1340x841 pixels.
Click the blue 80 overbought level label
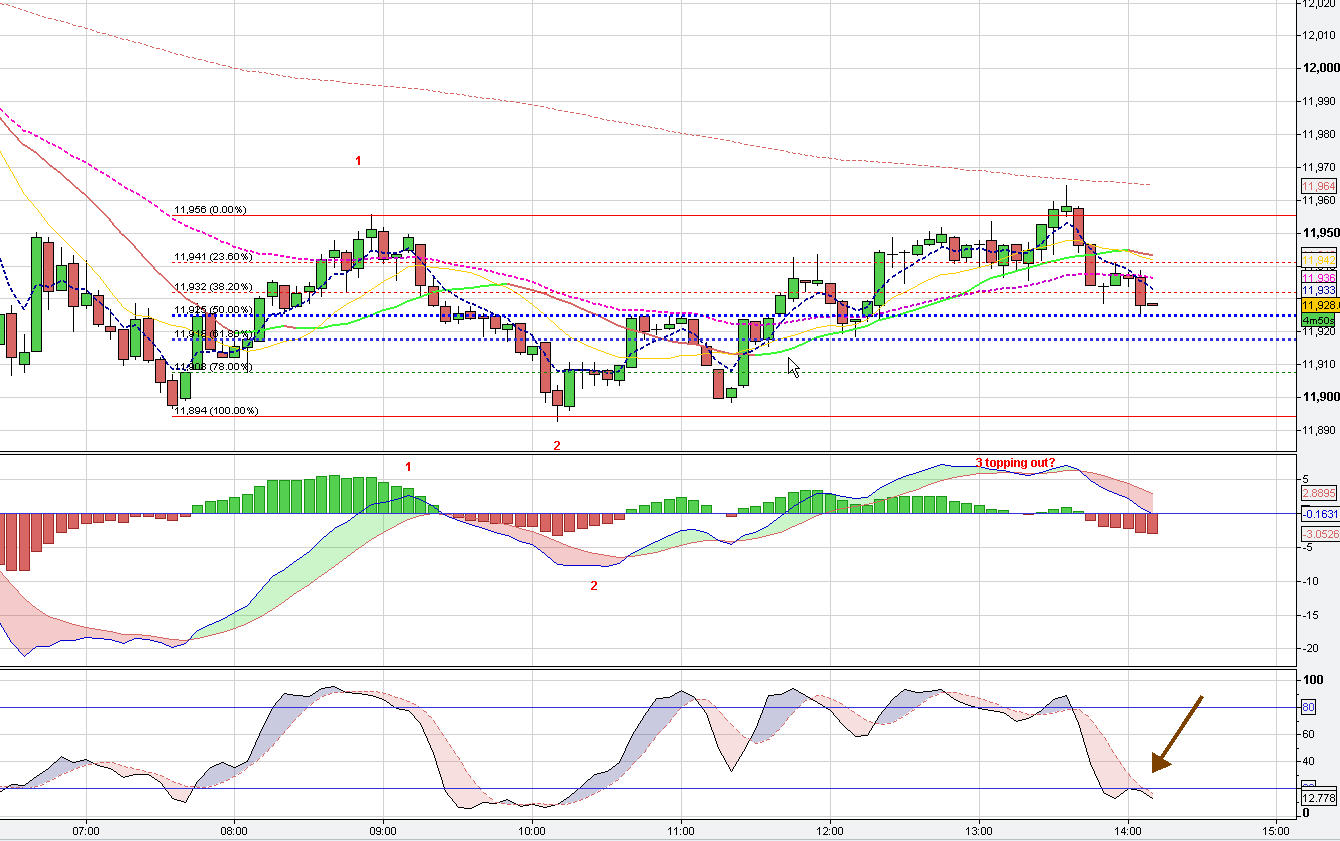pyautogui.click(x=1307, y=708)
